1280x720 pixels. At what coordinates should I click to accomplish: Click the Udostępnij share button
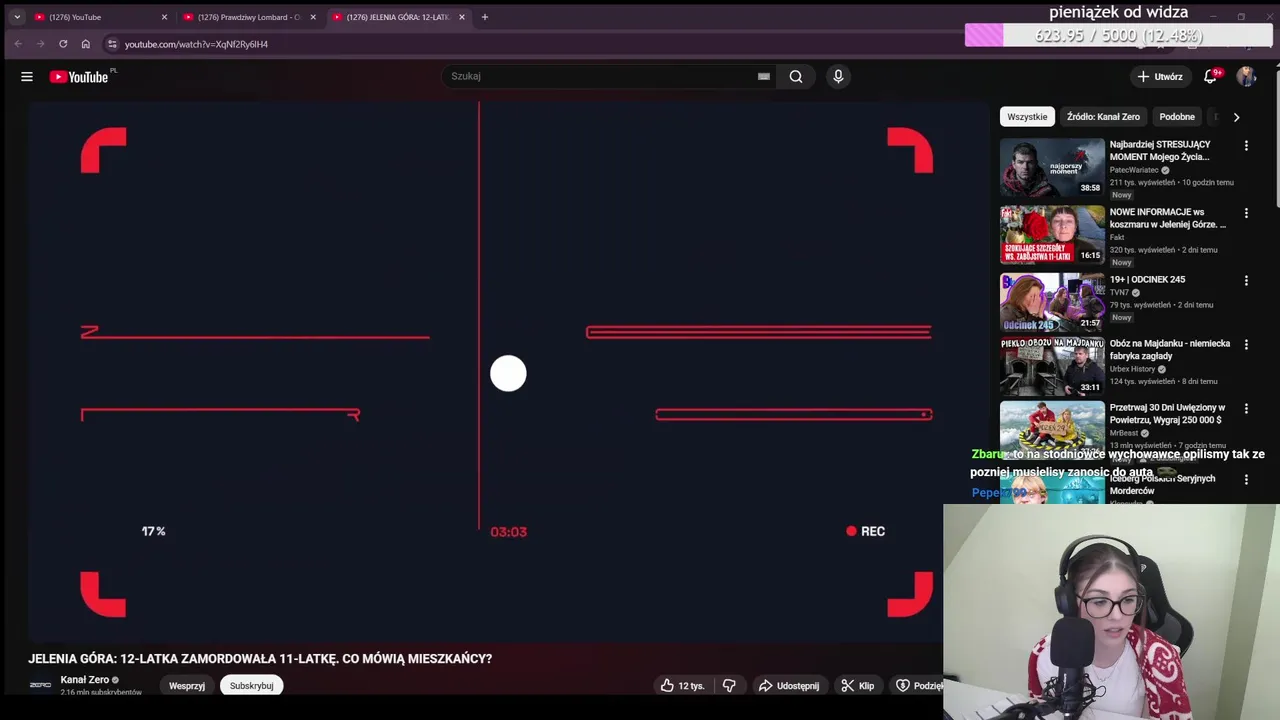[788, 686]
